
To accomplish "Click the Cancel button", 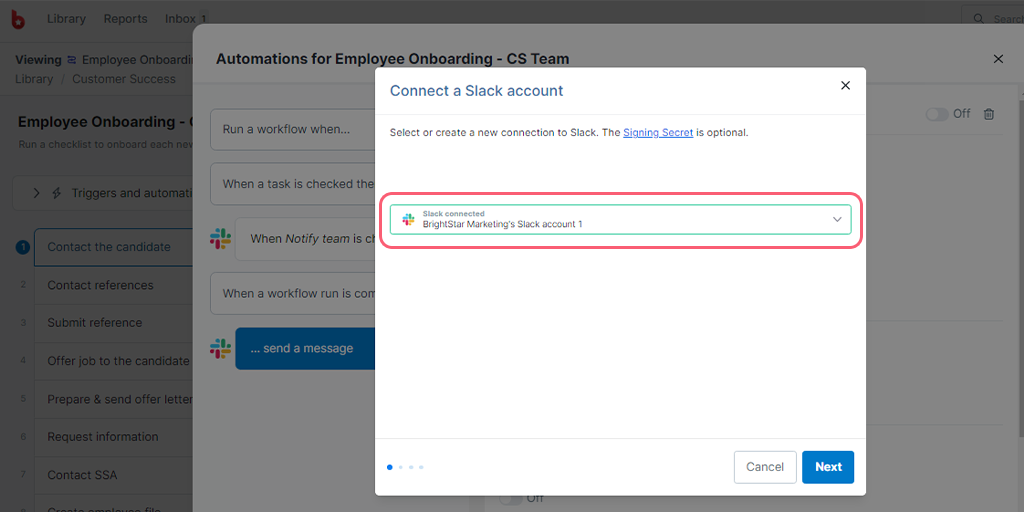I will [x=765, y=467].
